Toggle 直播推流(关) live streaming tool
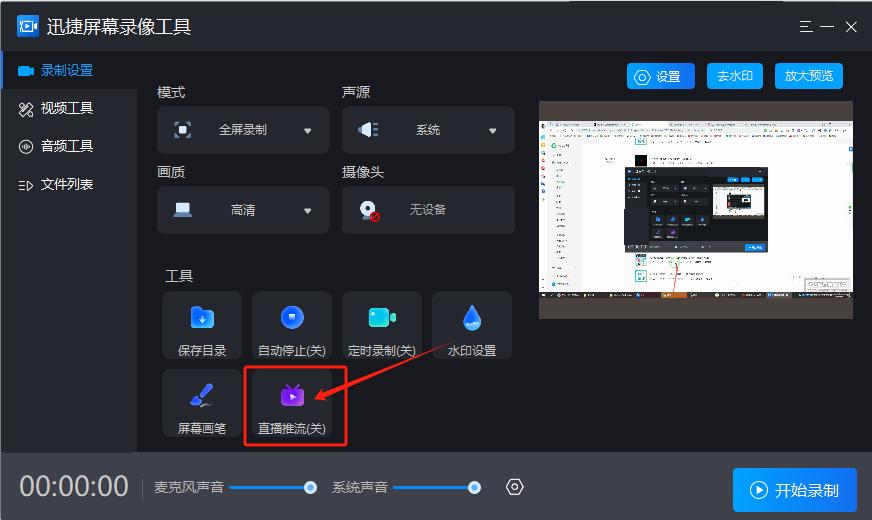Viewport: 872px width, 520px height. click(292, 404)
